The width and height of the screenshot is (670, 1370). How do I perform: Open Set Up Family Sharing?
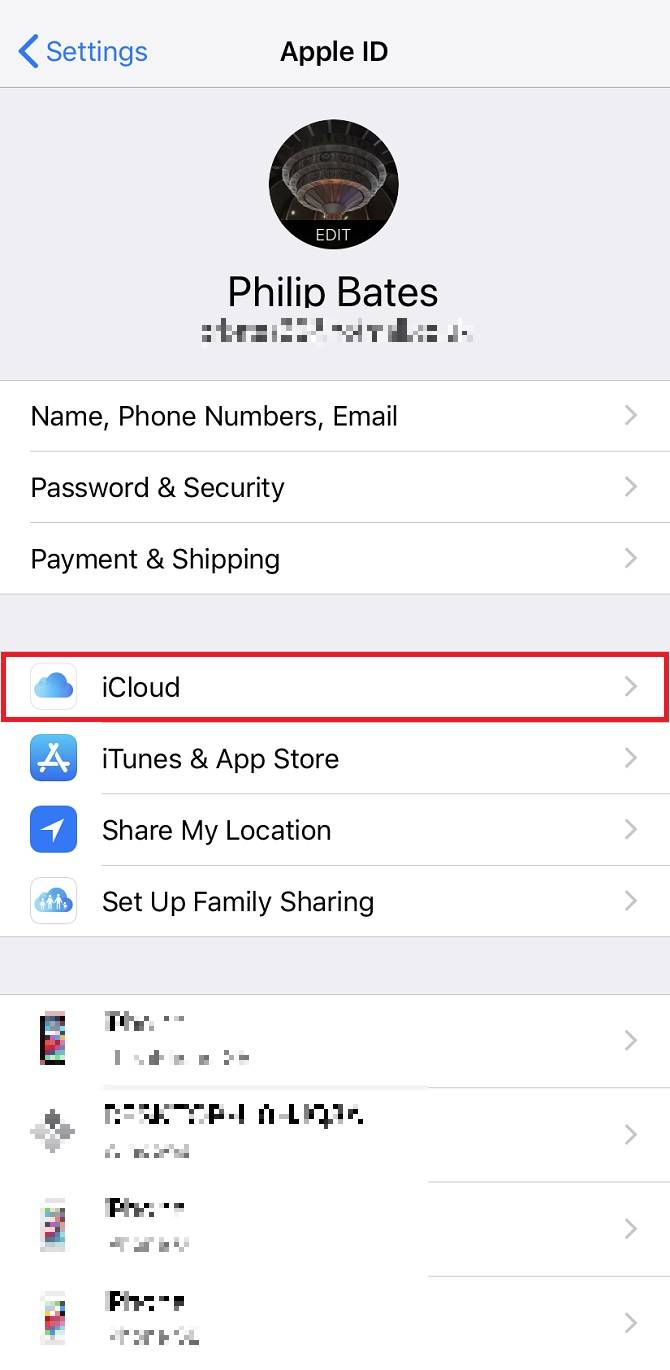(335, 901)
